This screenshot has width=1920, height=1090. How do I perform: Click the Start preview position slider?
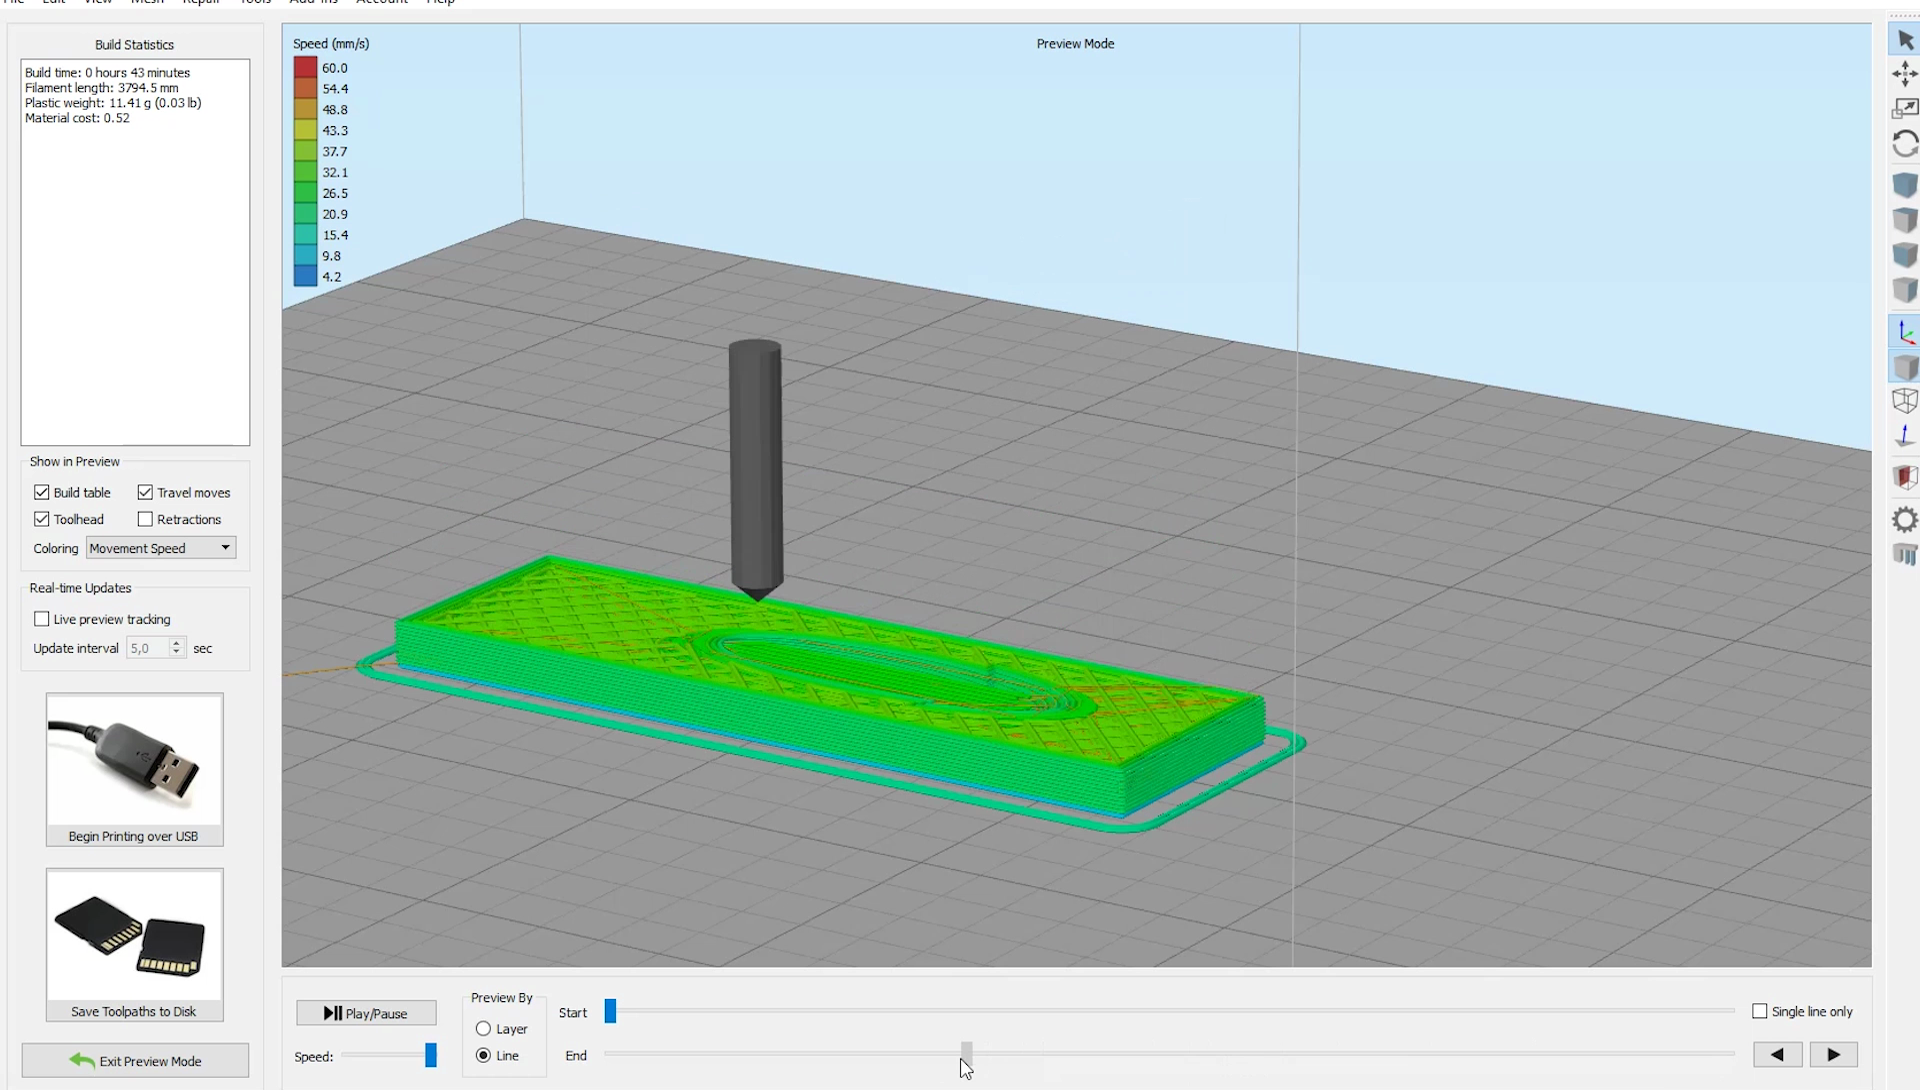pos(609,1011)
